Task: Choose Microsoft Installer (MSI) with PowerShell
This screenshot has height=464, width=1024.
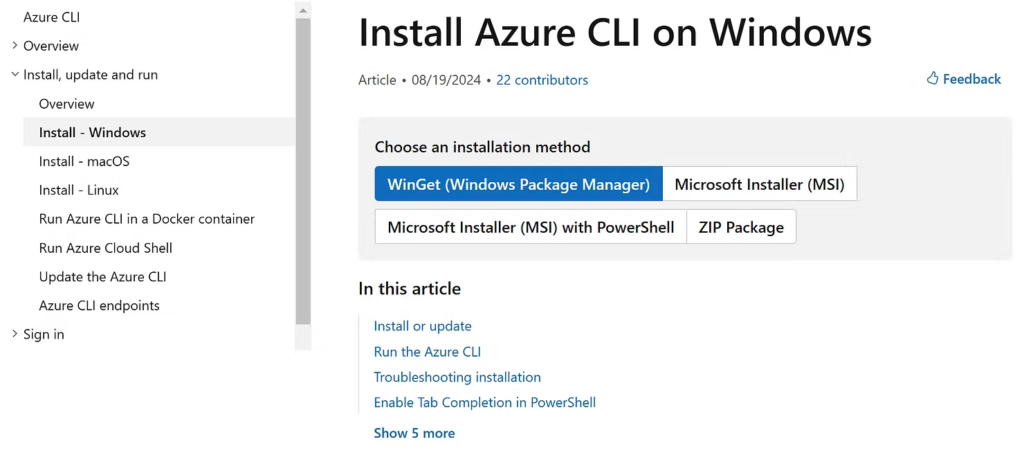Action: (x=531, y=227)
